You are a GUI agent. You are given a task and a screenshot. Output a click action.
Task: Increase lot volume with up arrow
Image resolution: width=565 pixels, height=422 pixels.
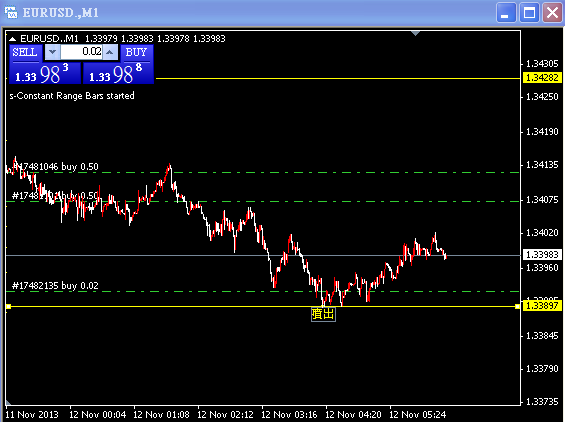pos(110,52)
